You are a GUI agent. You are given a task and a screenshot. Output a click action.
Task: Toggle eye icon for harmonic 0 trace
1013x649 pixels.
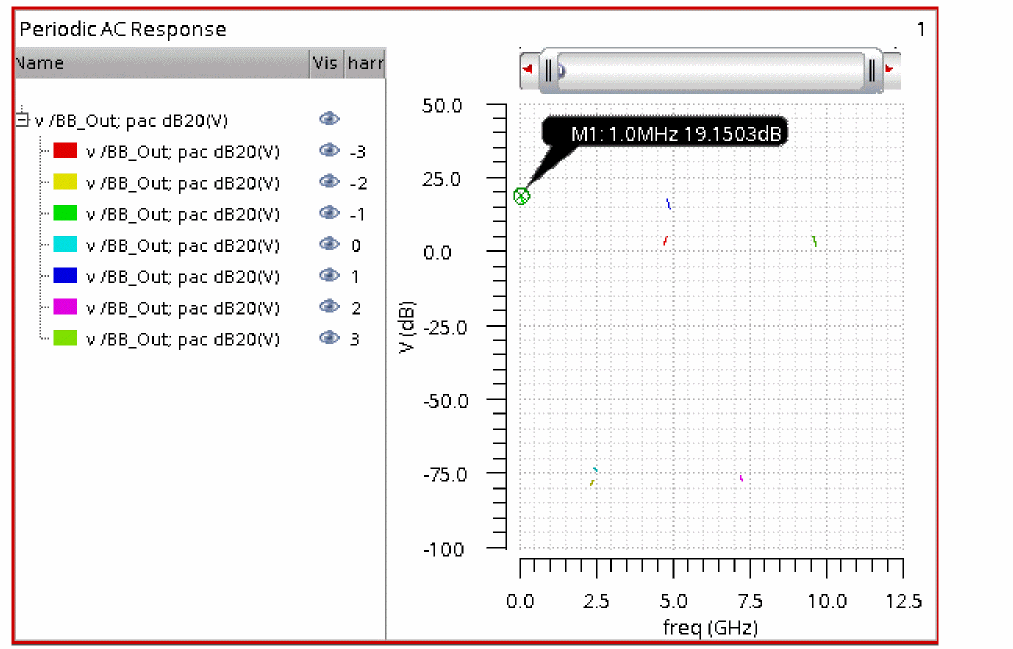[x=328, y=245]
